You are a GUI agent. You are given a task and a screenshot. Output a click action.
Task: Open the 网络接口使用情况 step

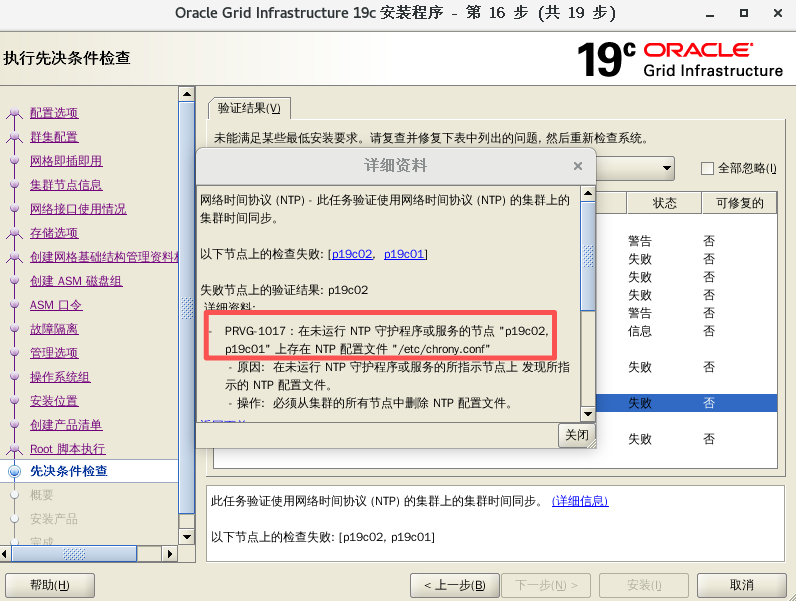pyautogui.click(x=78, y=209)
